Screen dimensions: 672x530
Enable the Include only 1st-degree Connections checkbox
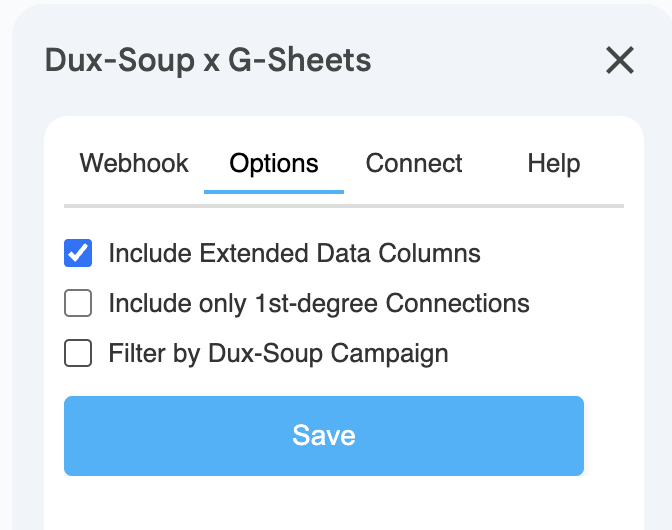[78, 303]
